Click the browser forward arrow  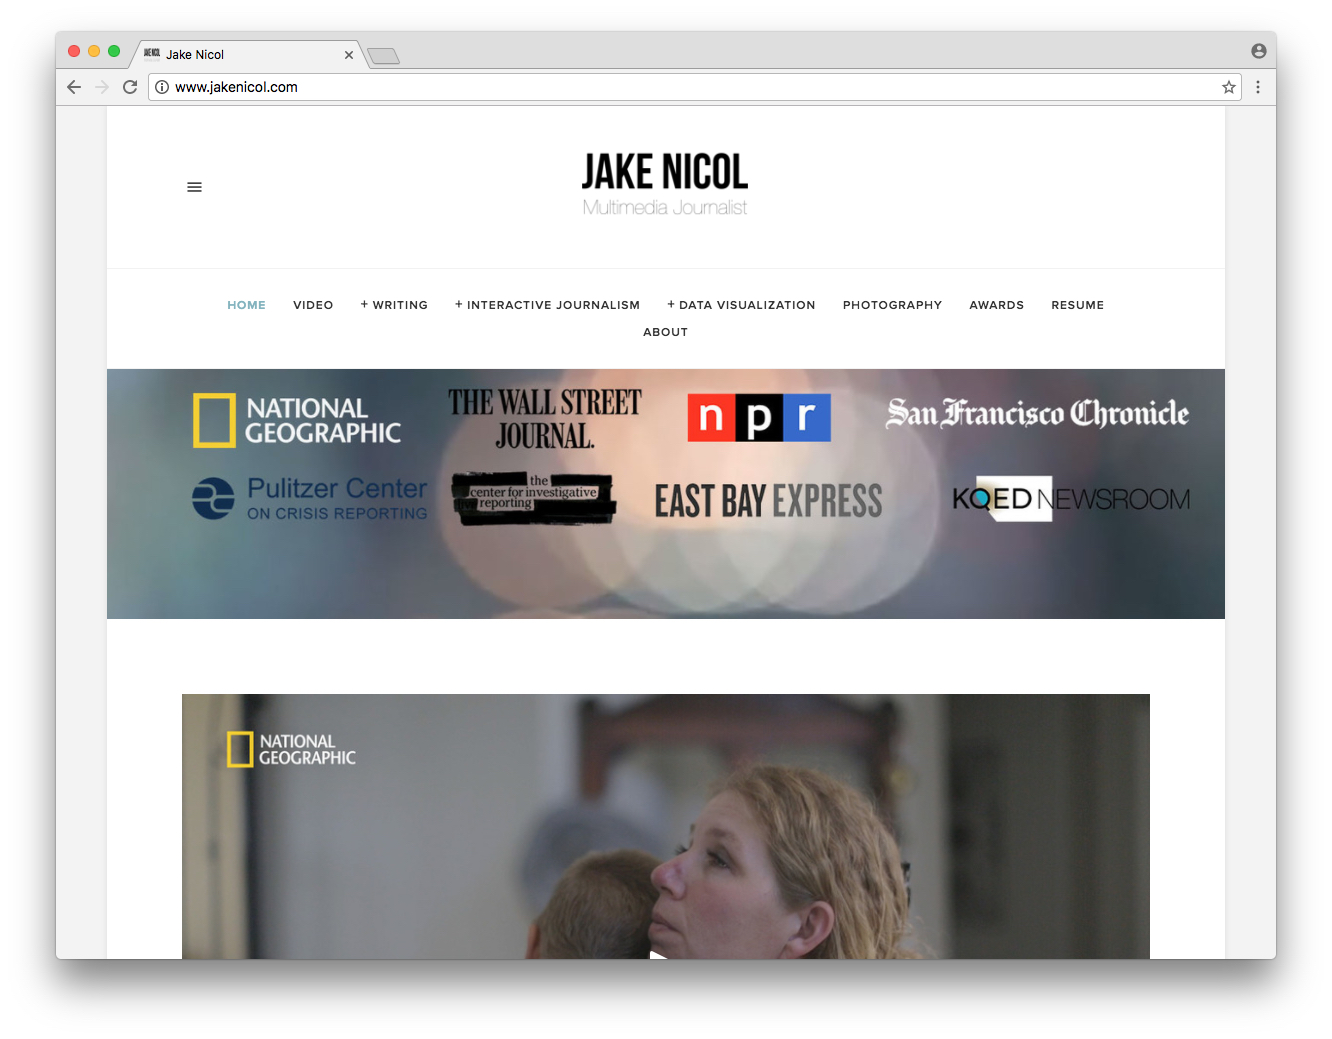pyautogui.click(x=102, y=87)
